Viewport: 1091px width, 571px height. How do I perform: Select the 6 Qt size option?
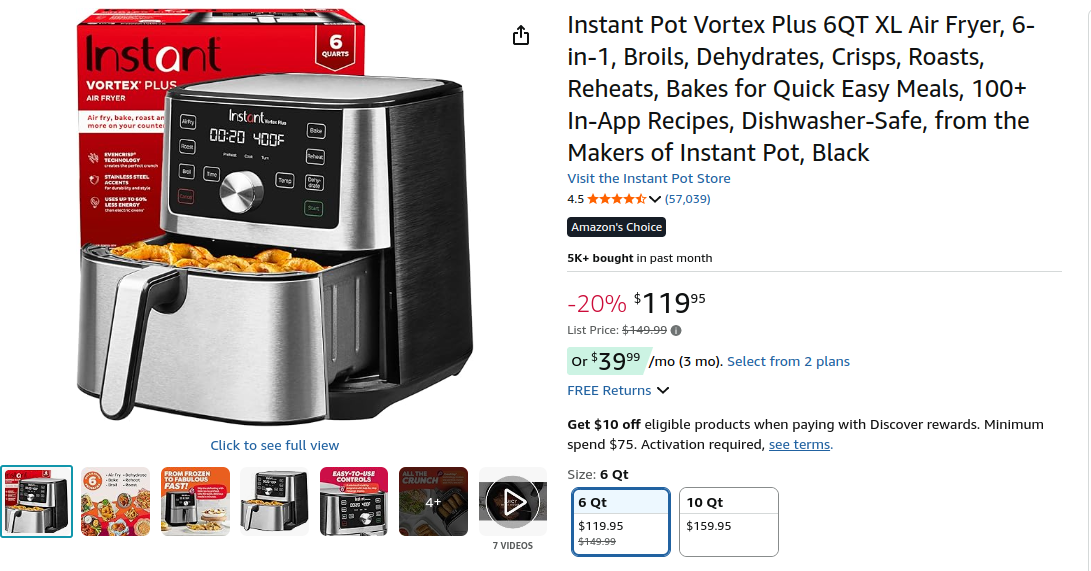coord(621,522)
